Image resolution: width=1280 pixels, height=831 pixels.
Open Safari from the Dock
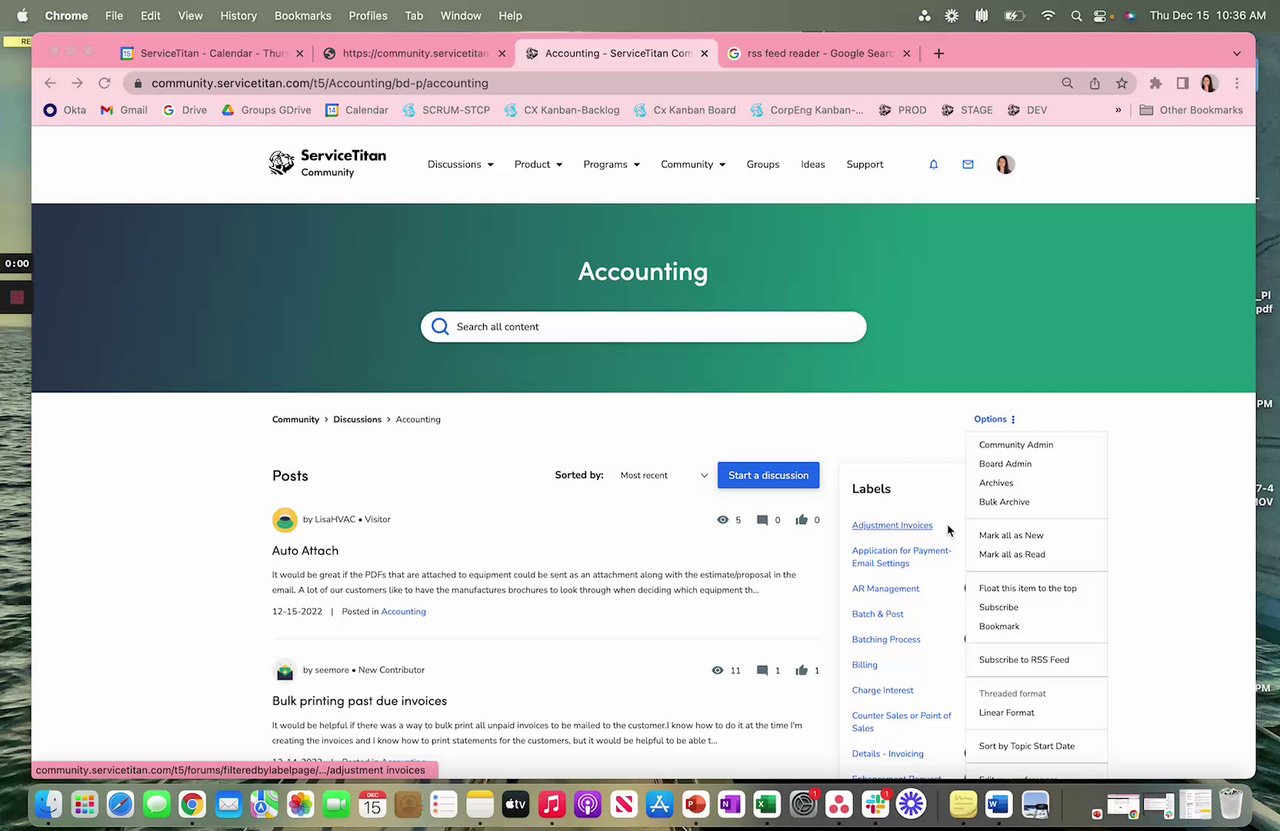click(120, 804)
